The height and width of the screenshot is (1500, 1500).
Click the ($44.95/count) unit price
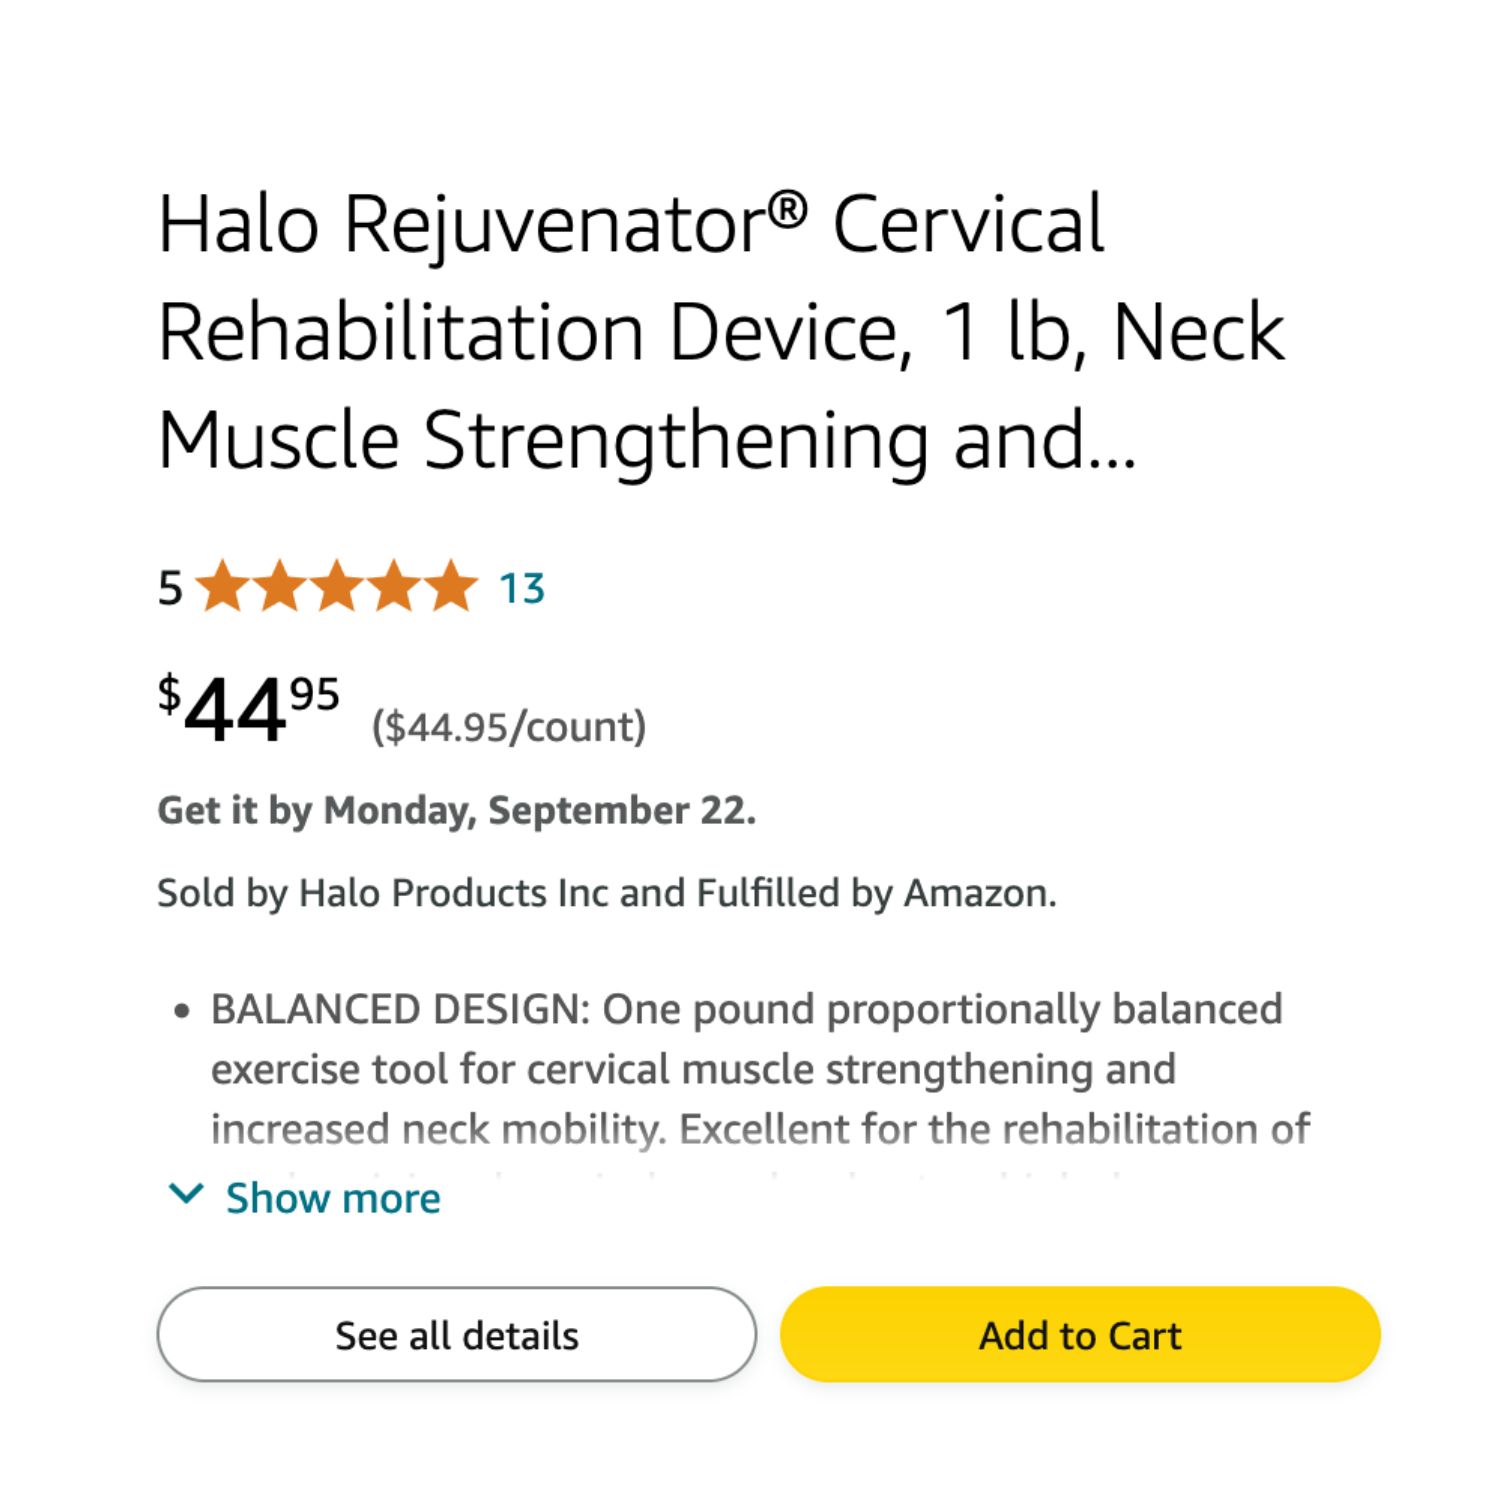point(509,727)
